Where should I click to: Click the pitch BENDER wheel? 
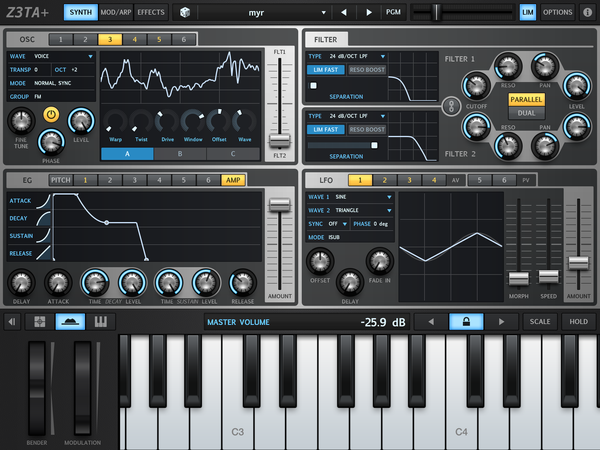pyautogui.click(x=37, y=388)
